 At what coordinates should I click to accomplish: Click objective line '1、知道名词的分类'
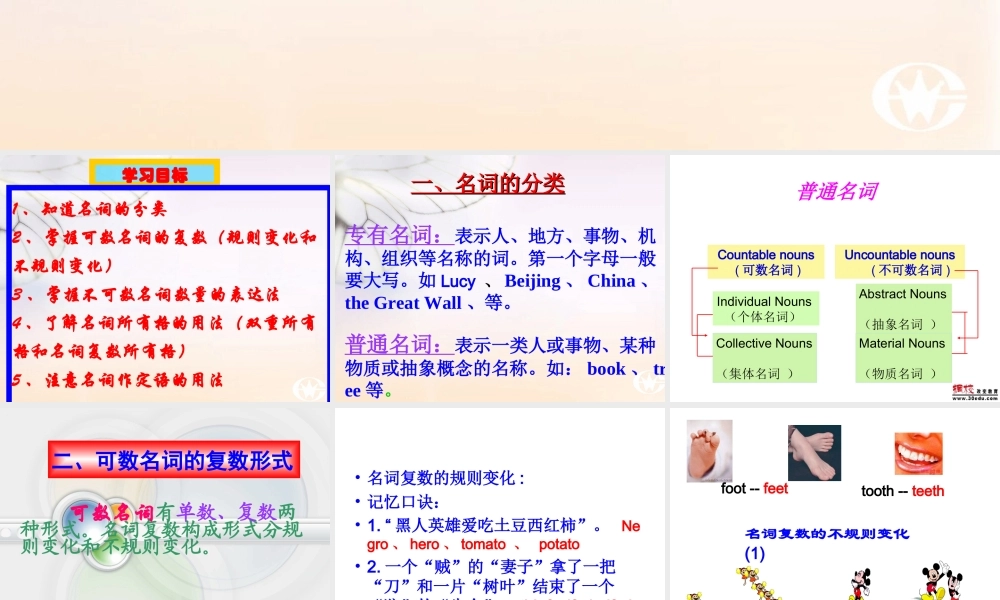(89, 209)
